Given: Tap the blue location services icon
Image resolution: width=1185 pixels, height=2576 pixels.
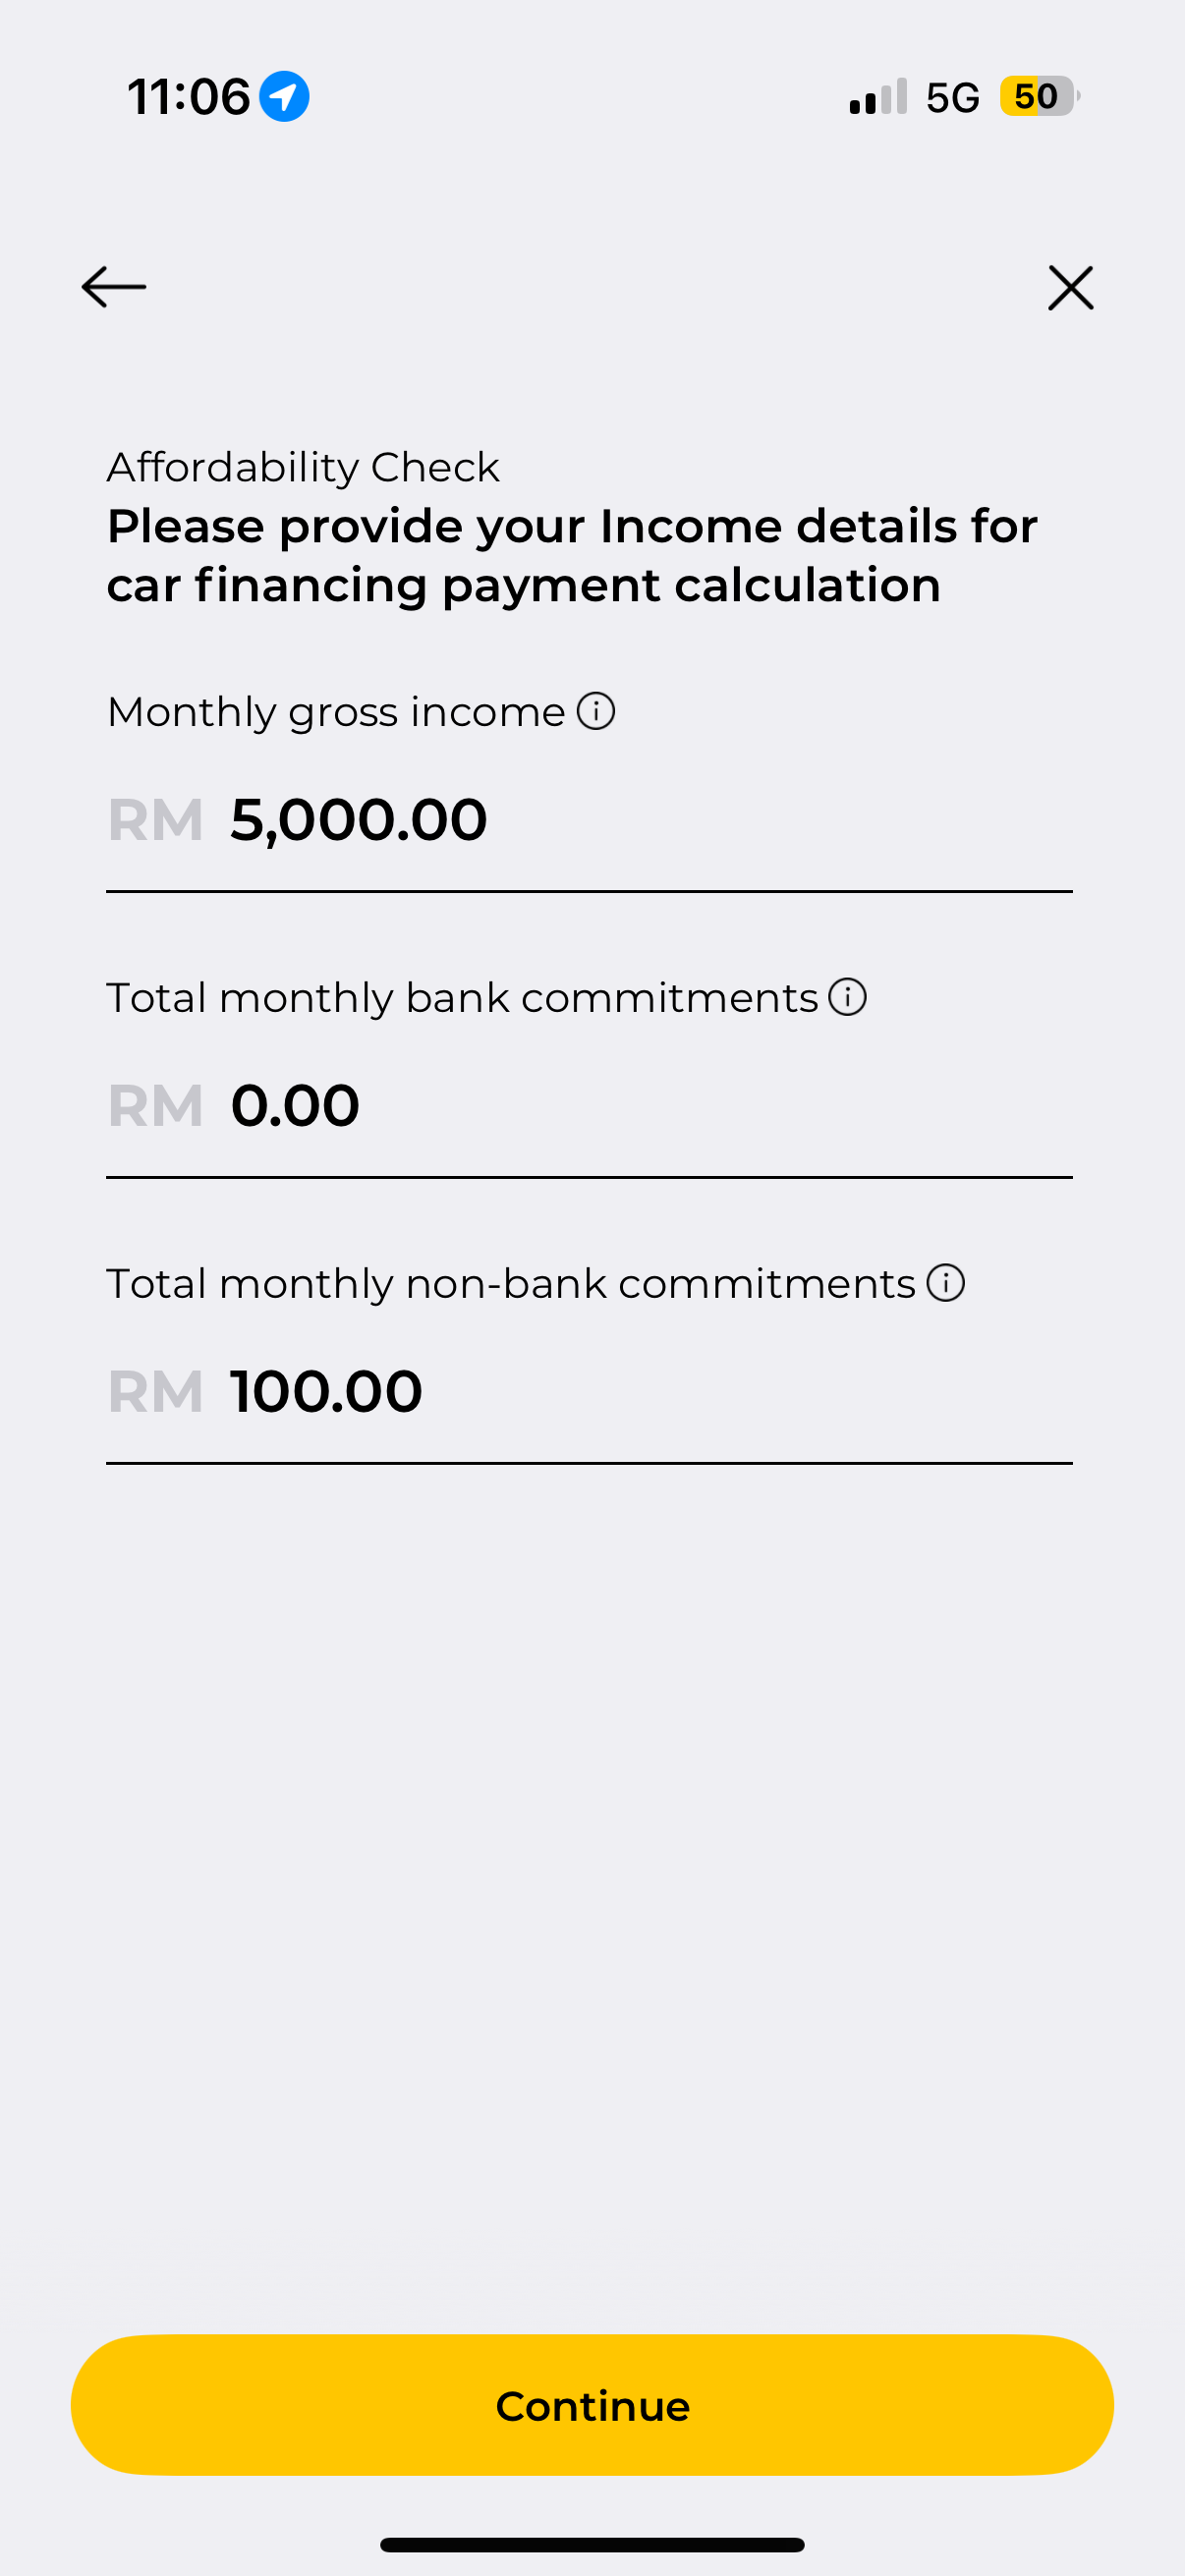Looking at the screenshot, I should pyautogui.click(x=284, y=97).
